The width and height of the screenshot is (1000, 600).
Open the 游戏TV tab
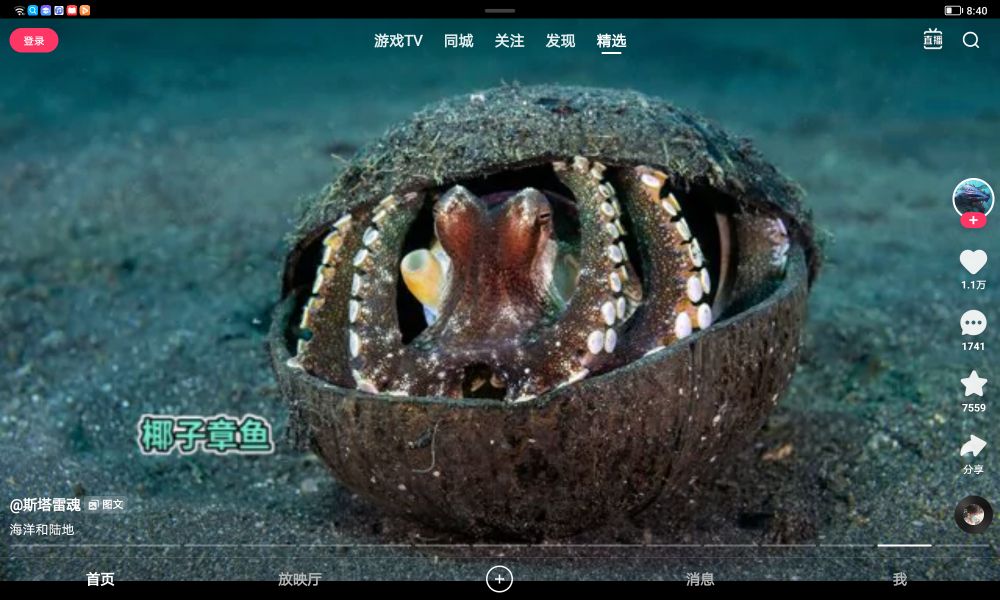tap(398, 41)
